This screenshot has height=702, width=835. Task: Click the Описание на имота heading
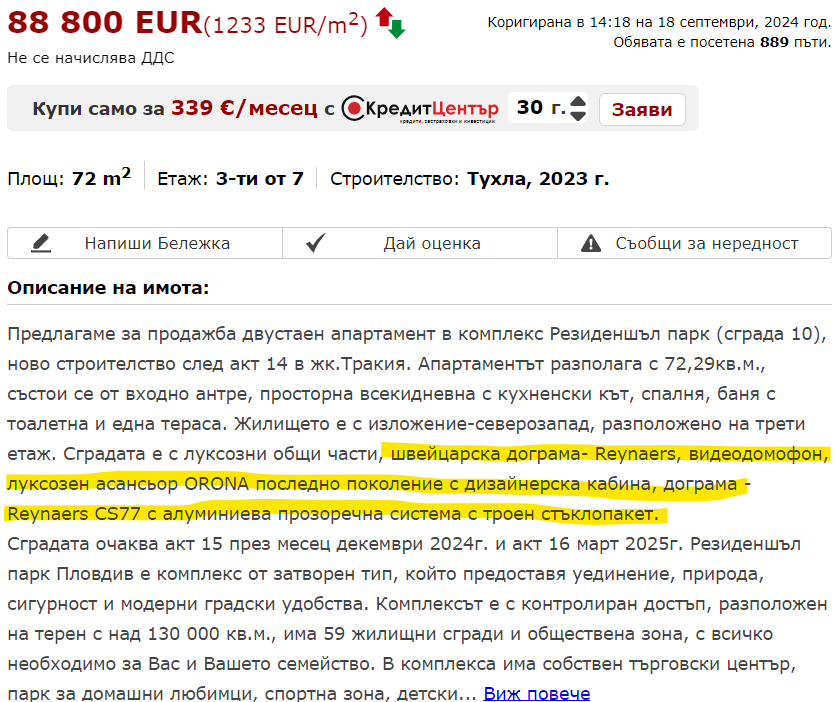(x=108, y=288)
